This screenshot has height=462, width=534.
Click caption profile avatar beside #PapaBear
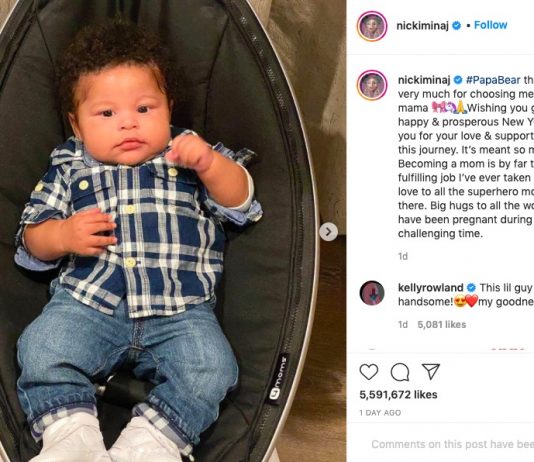coord(372,85)
